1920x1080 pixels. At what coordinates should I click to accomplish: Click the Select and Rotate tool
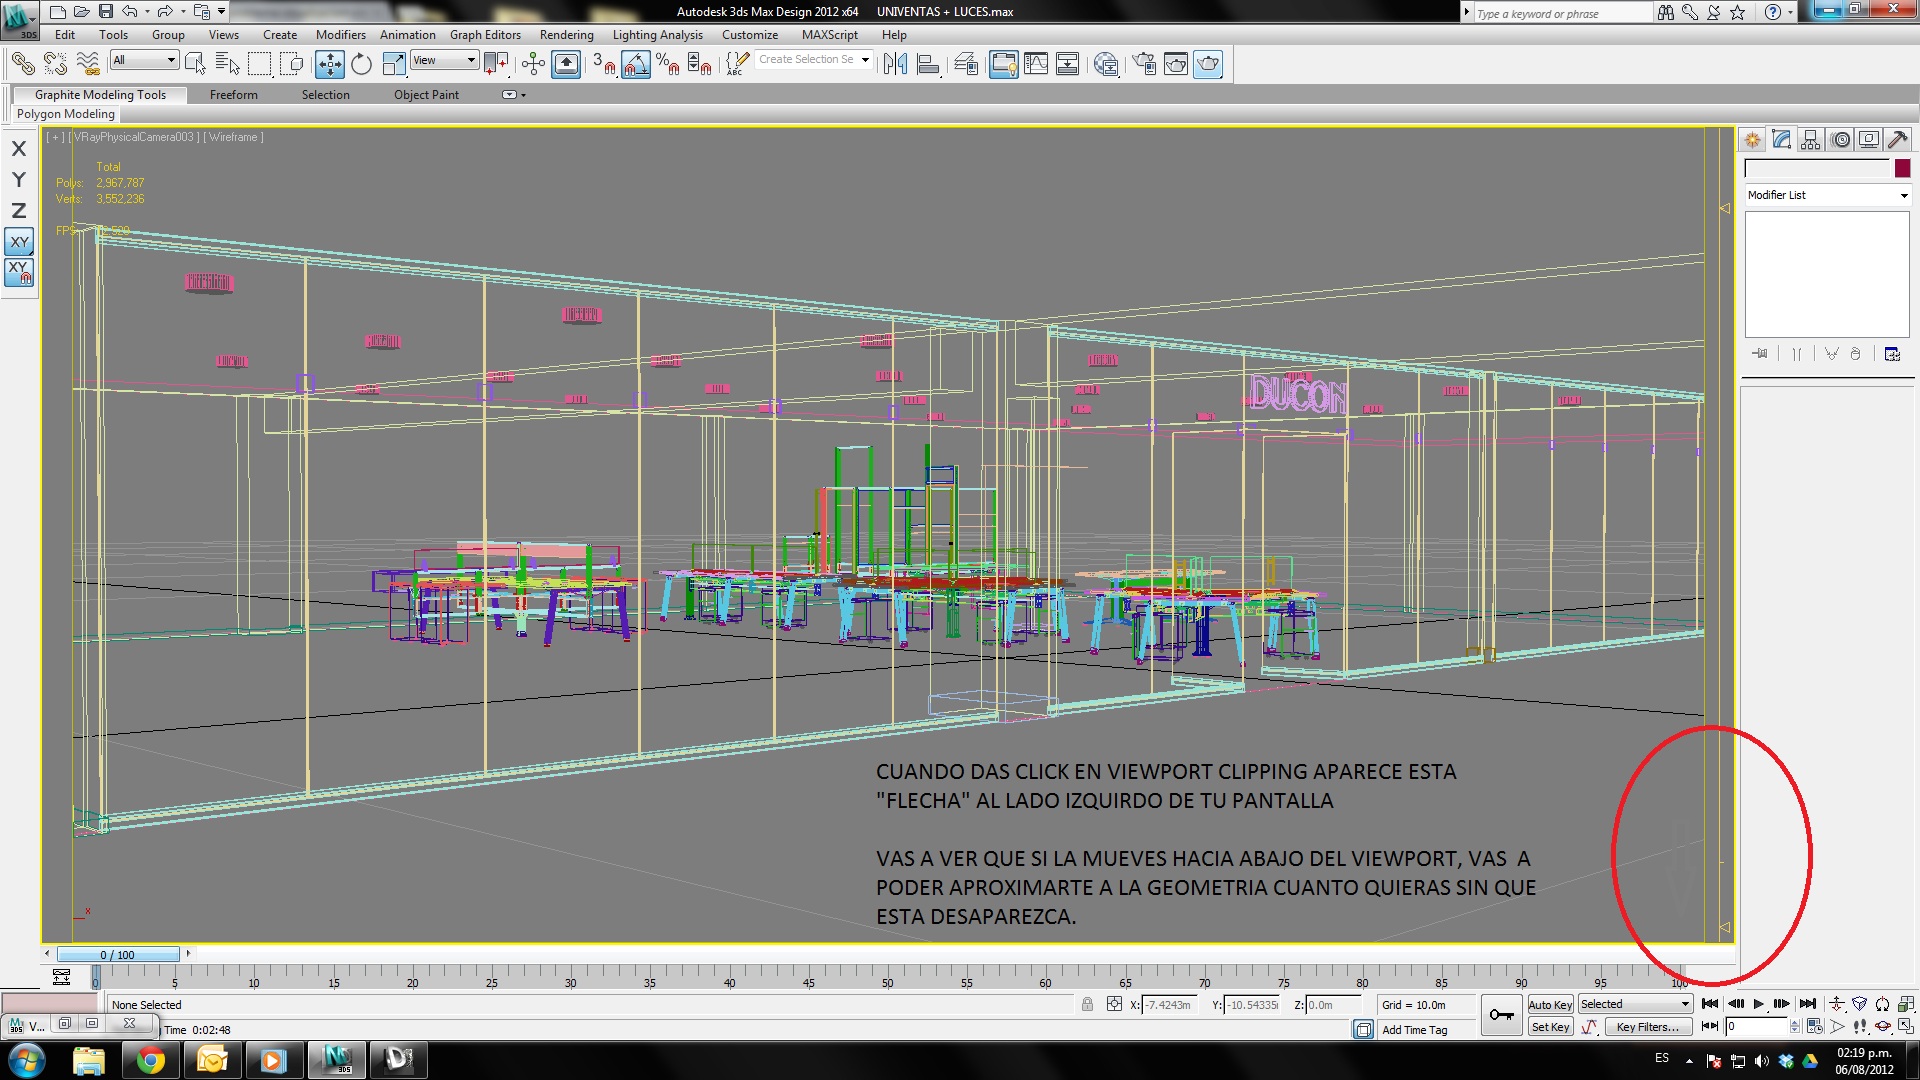(361, 65)
